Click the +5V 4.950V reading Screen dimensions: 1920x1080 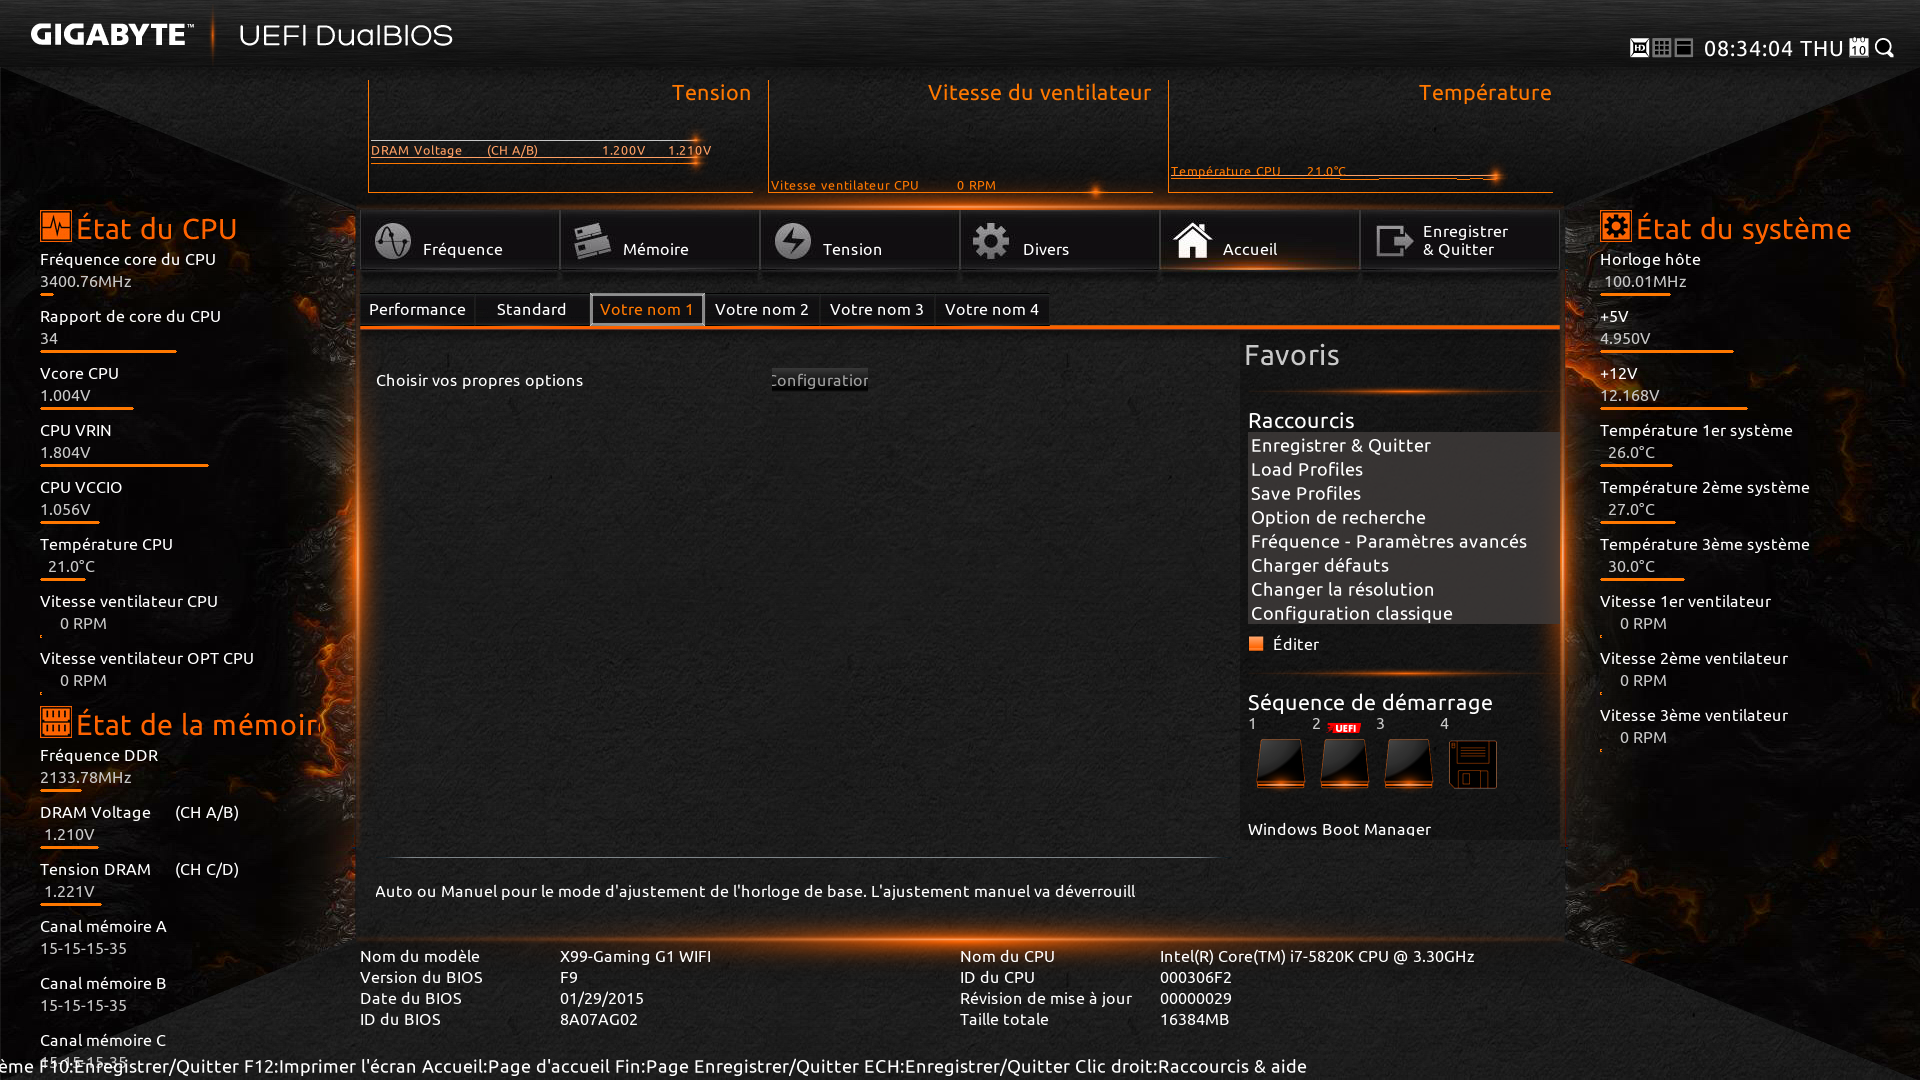tap(1625, 338)
